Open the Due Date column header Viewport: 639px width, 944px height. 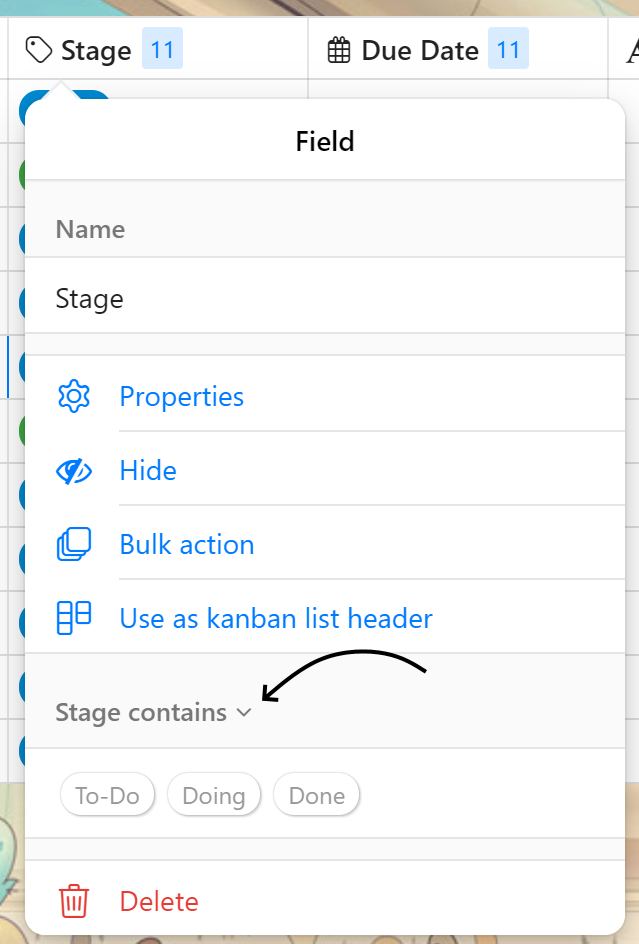(x=420, y=50)
